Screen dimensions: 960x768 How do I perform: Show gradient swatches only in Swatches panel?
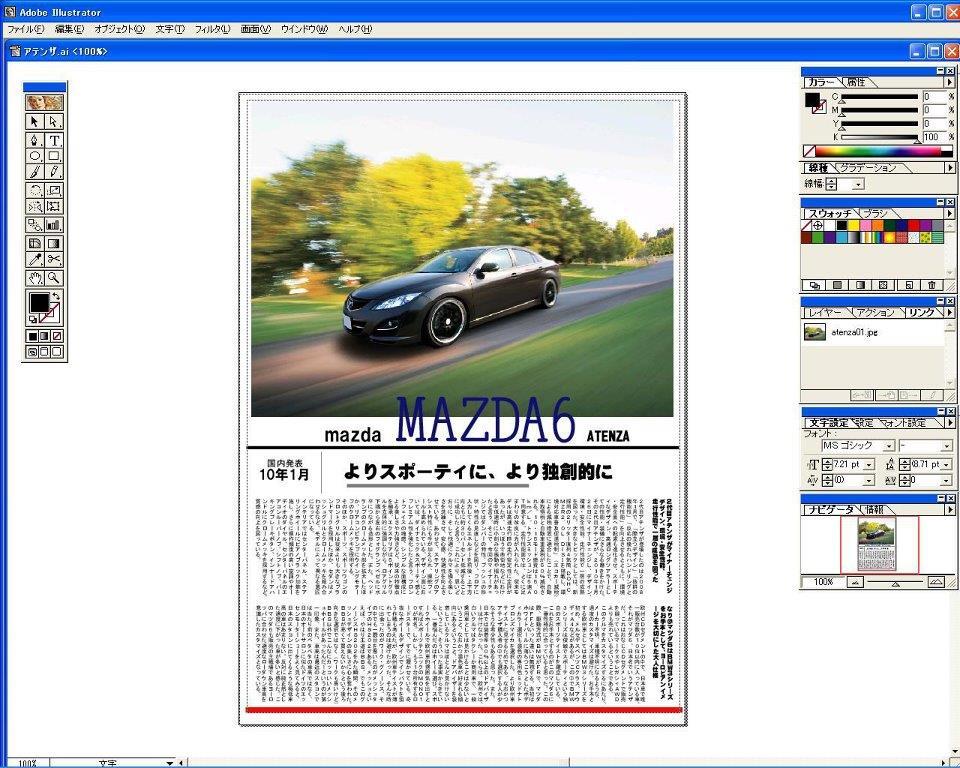click(860, 285)
